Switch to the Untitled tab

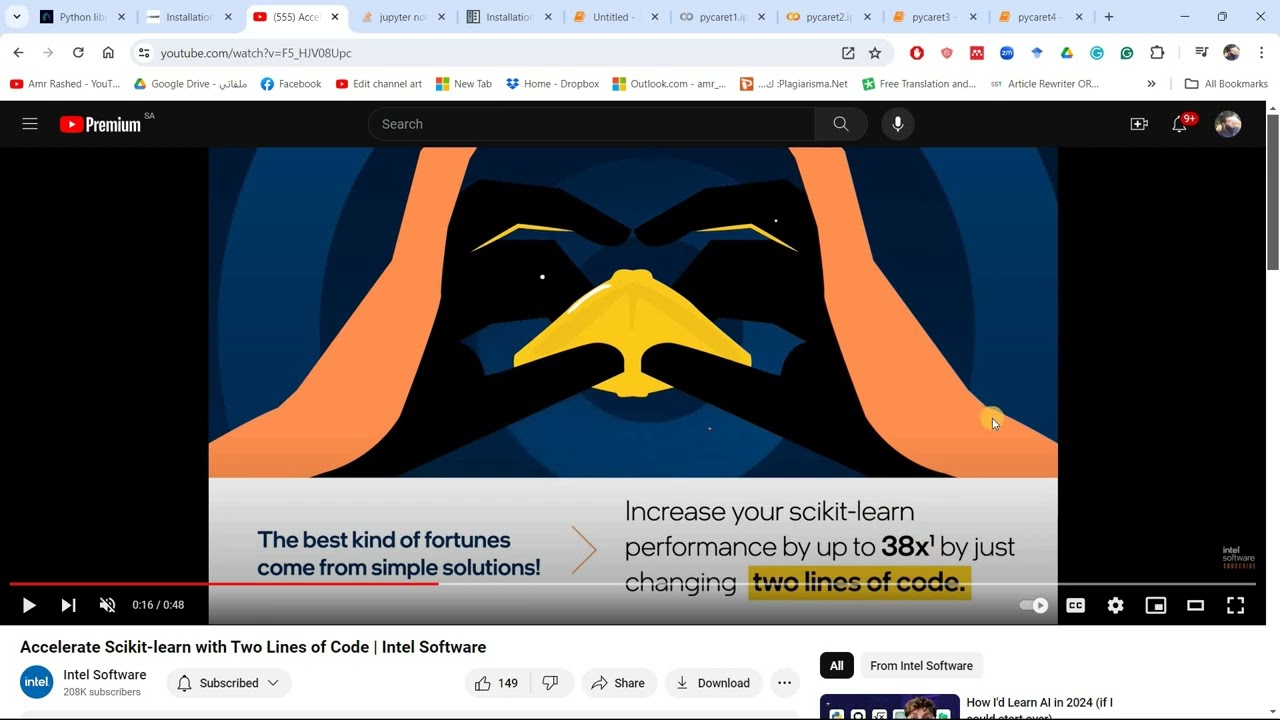(615, 17)
